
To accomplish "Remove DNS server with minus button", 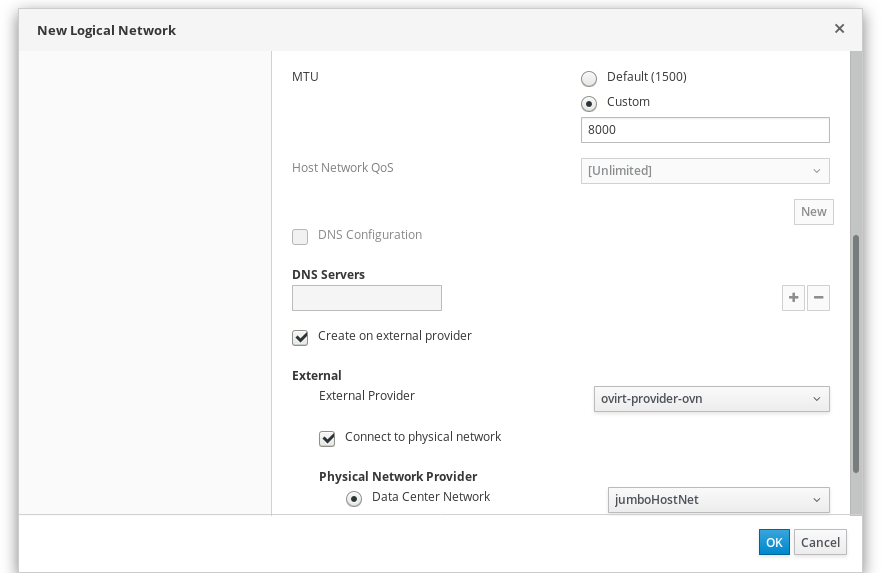I will coord(818,298).
